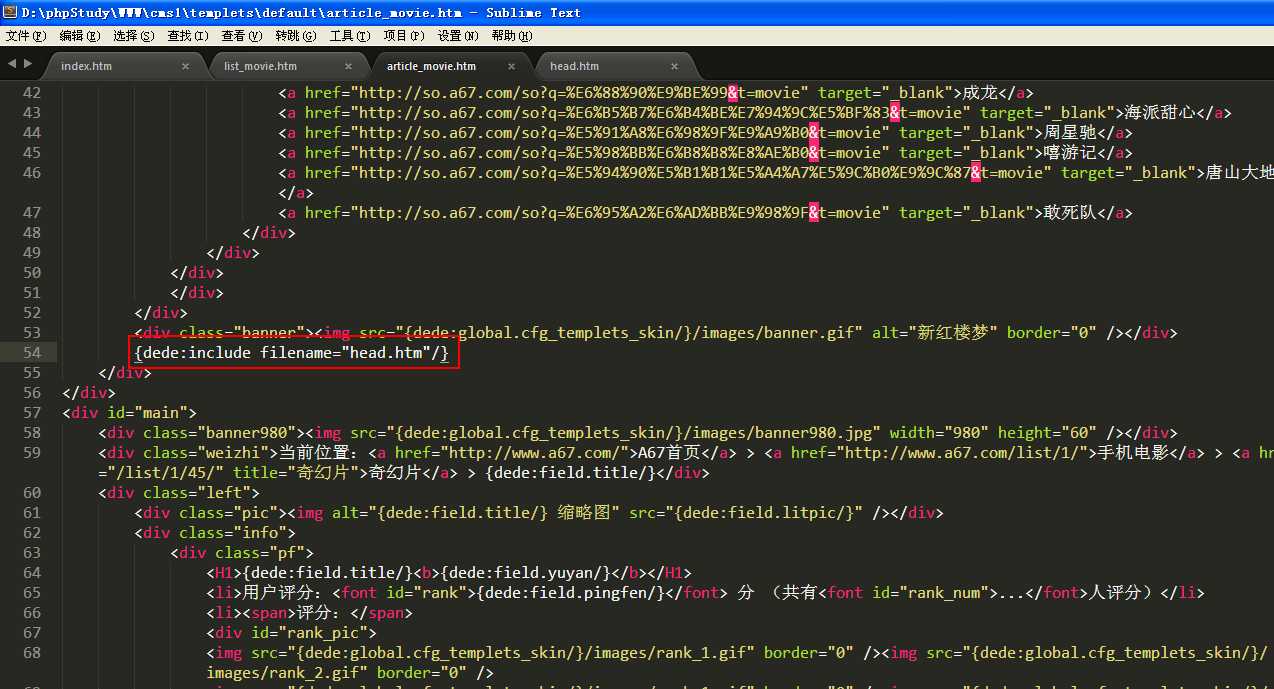Click the div id="main" tag
The width and height of the screenshot is (1274, 689).
[130, 413]
